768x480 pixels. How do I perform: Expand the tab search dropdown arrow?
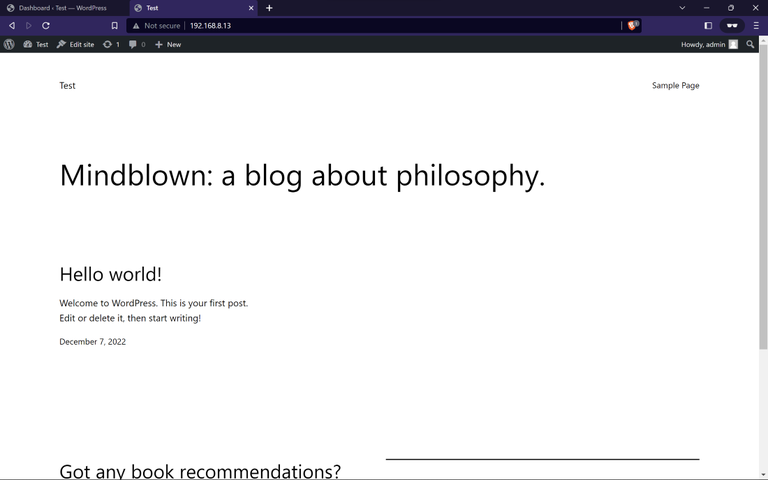[682, 8]
